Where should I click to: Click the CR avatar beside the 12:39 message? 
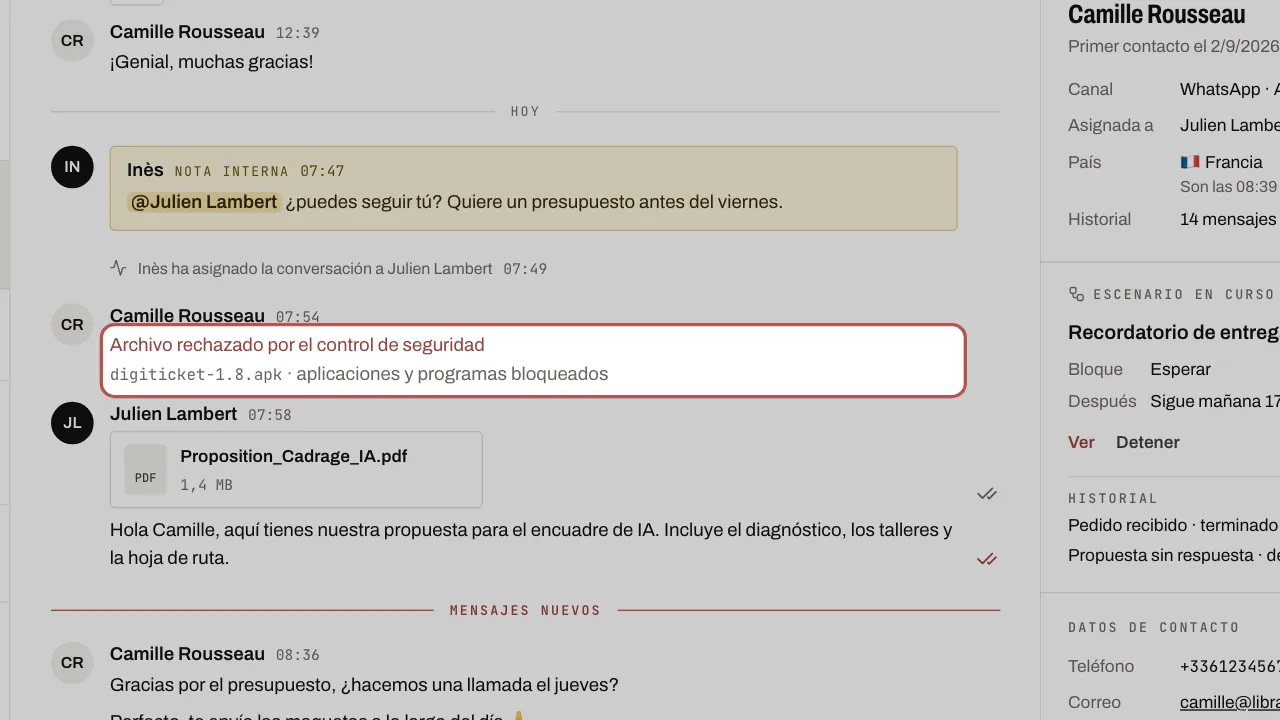coord(72,41)
